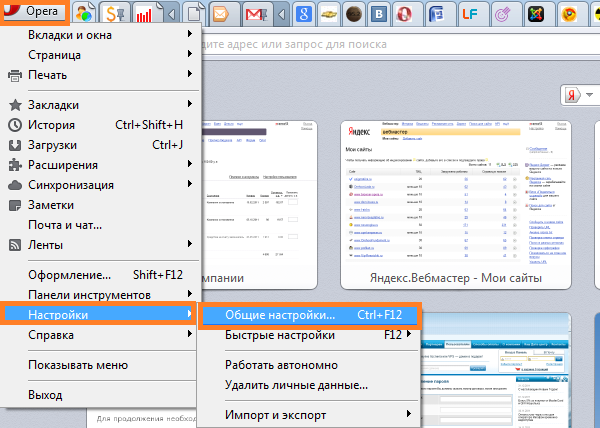Click the puzzle icon beside Расширения

click(x=15, y=165)
